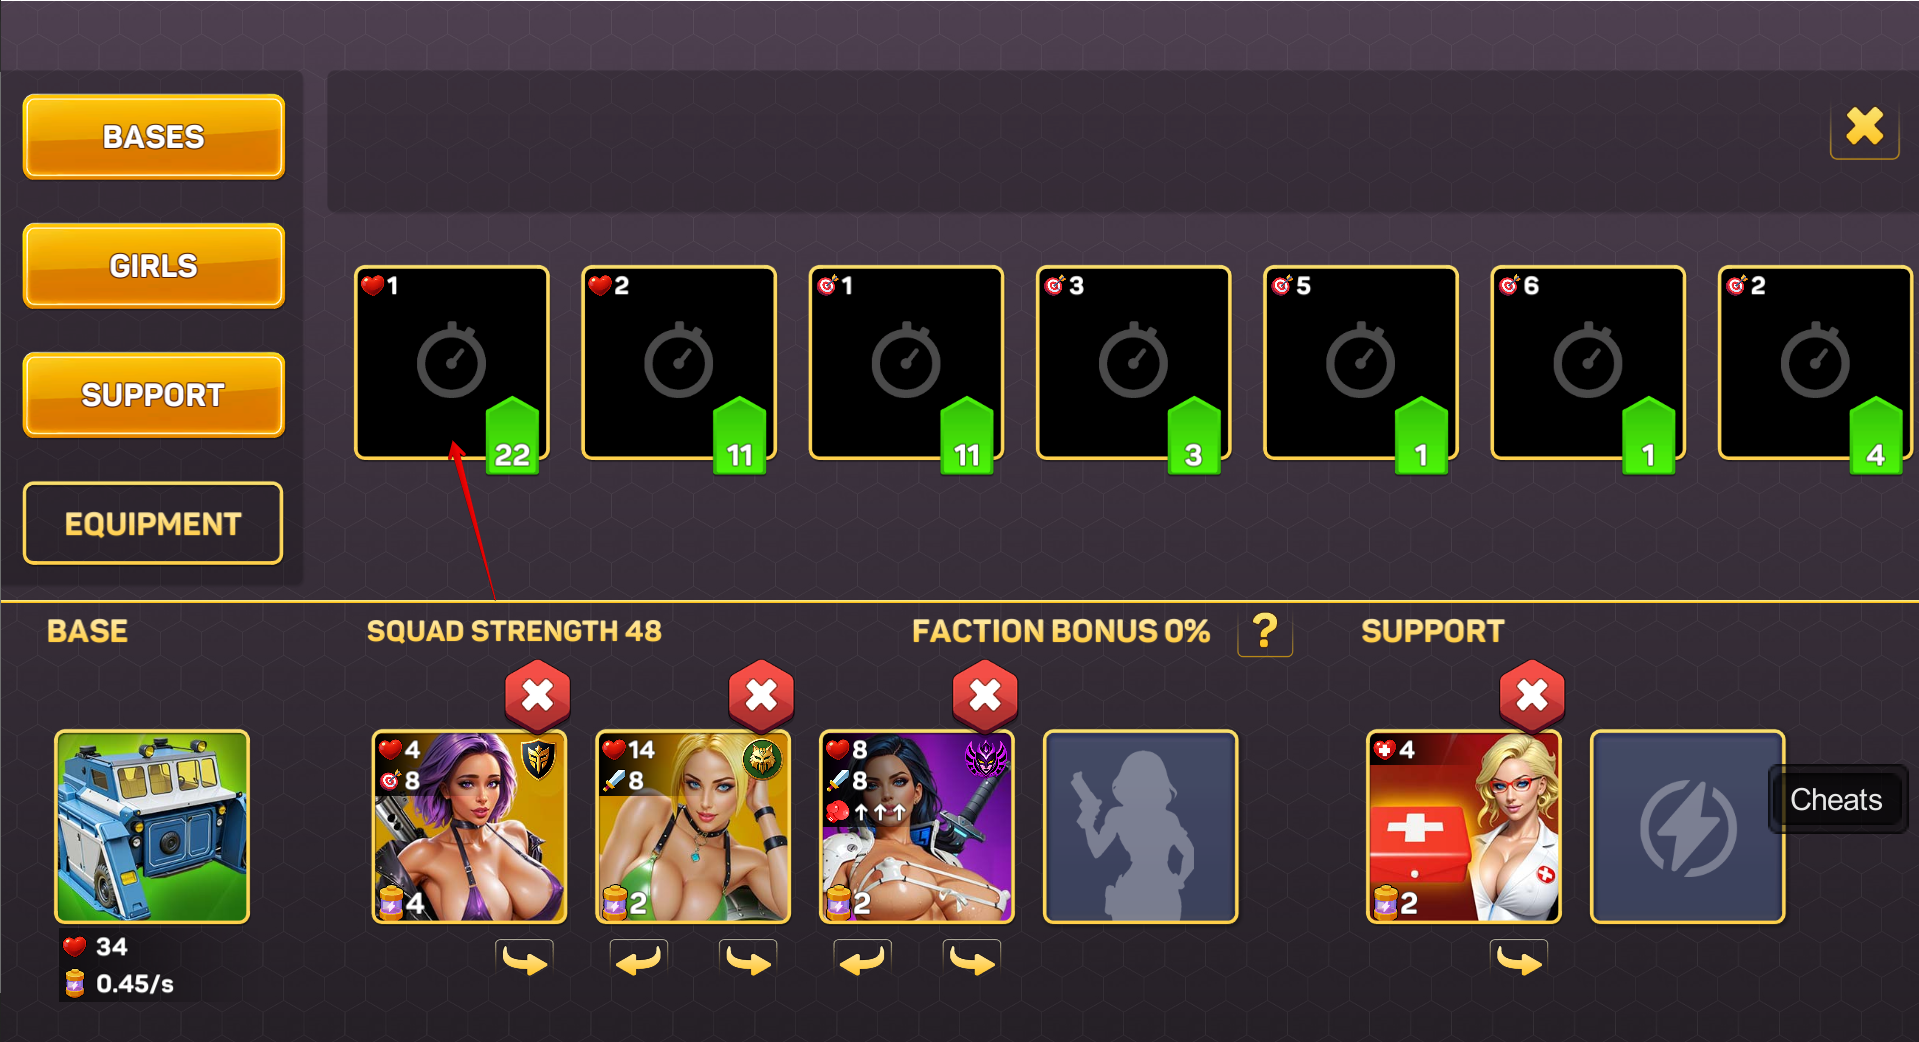The image size is (1919, 1042).
Task: Select the EQUIPMENT tab
Action: 153,524
